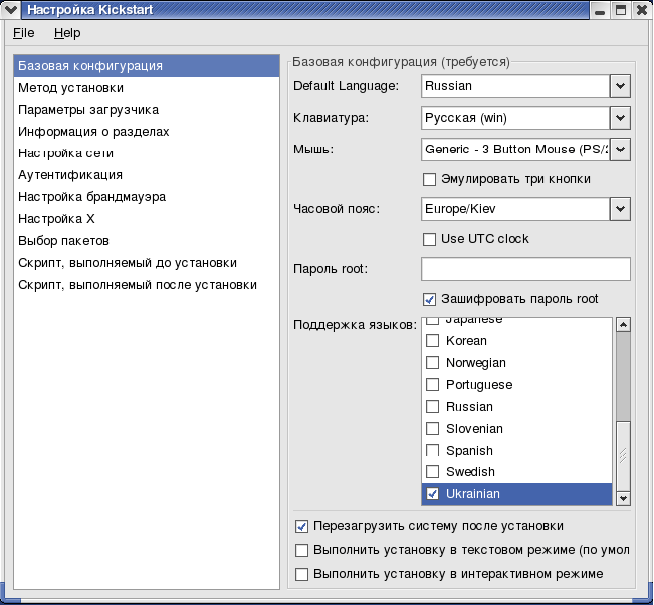Close the Kickstart window
654x605 pixels.
point(642,10)
